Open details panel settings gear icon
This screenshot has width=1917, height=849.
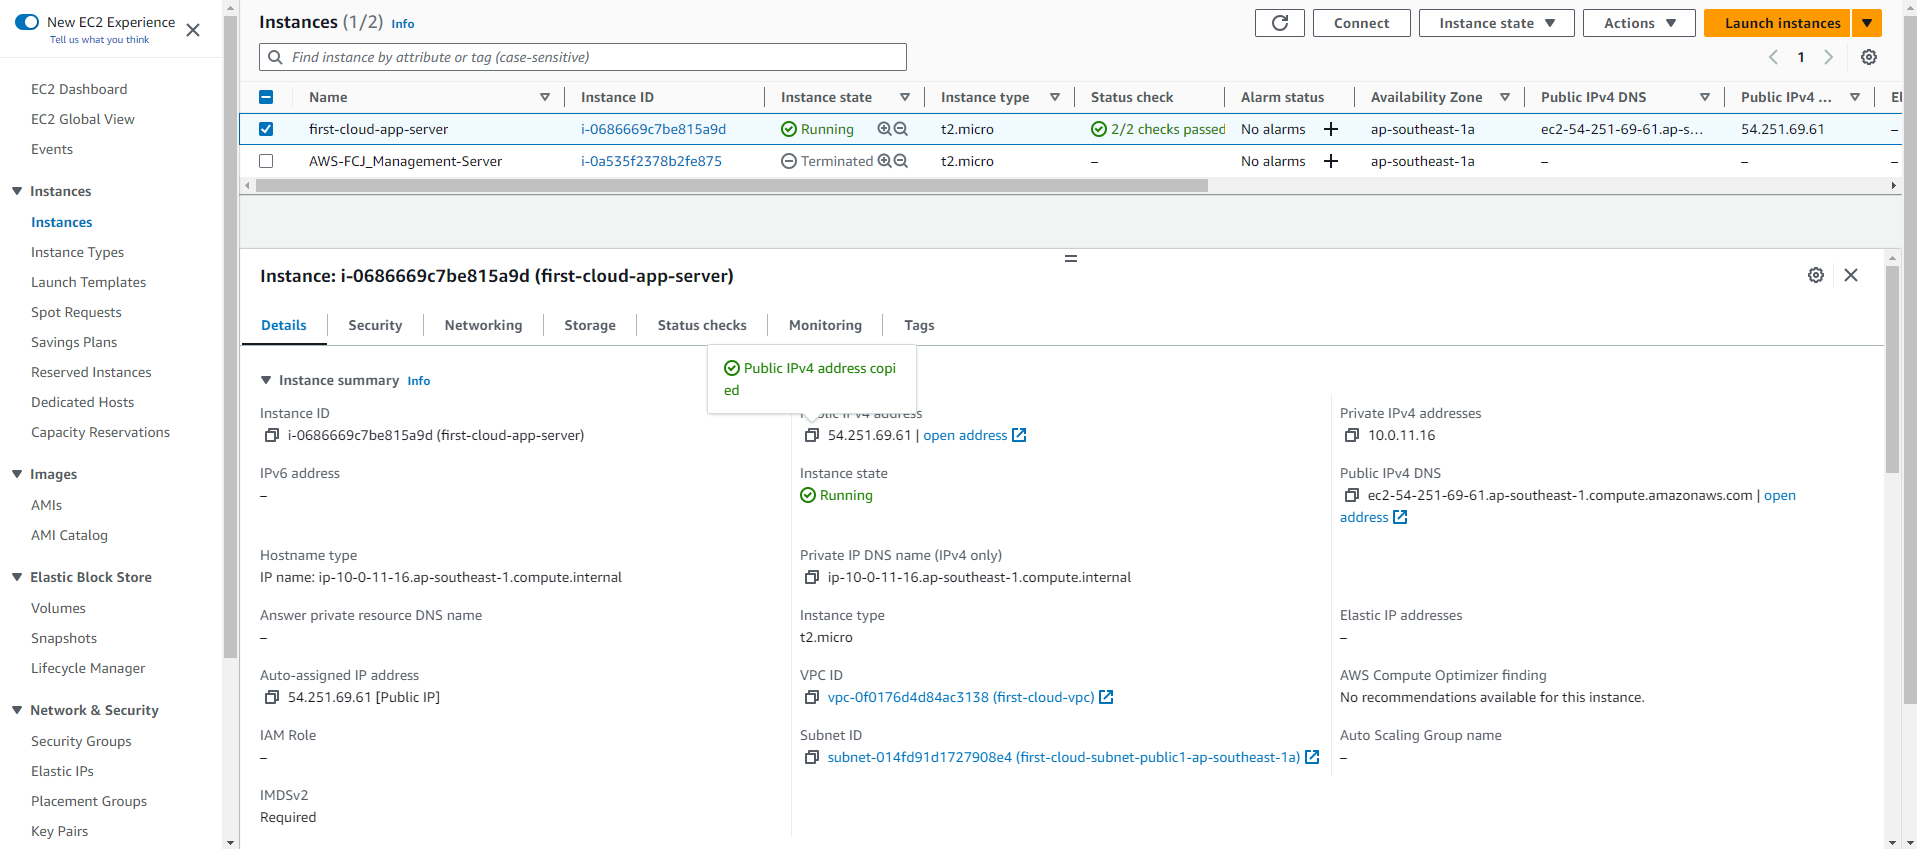tap(1815, 275)
